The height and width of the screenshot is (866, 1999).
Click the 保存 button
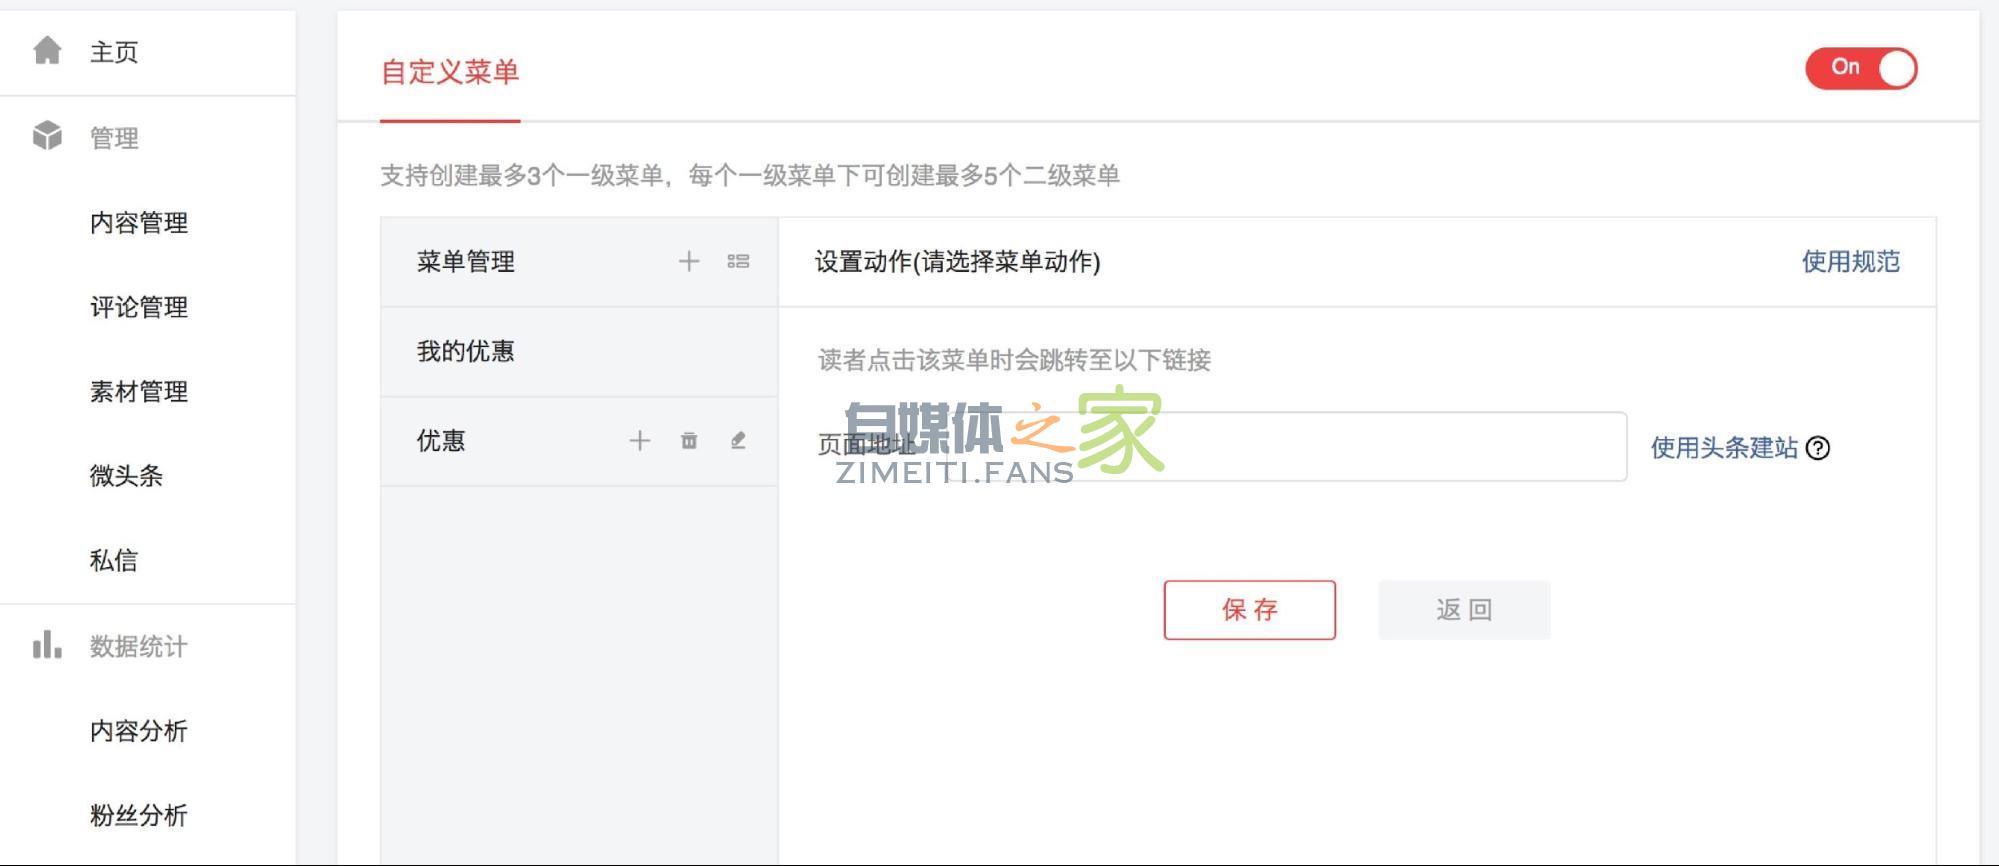coord(1249,610)
